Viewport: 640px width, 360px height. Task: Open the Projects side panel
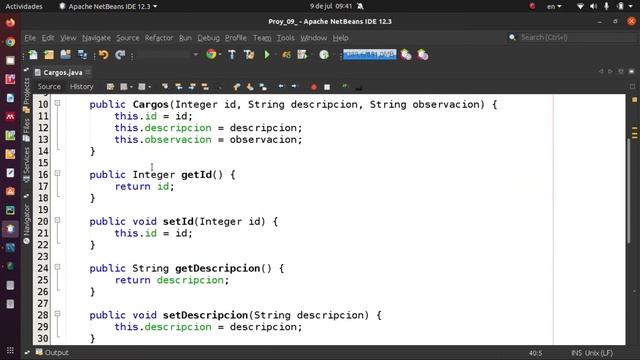[27, 95]
